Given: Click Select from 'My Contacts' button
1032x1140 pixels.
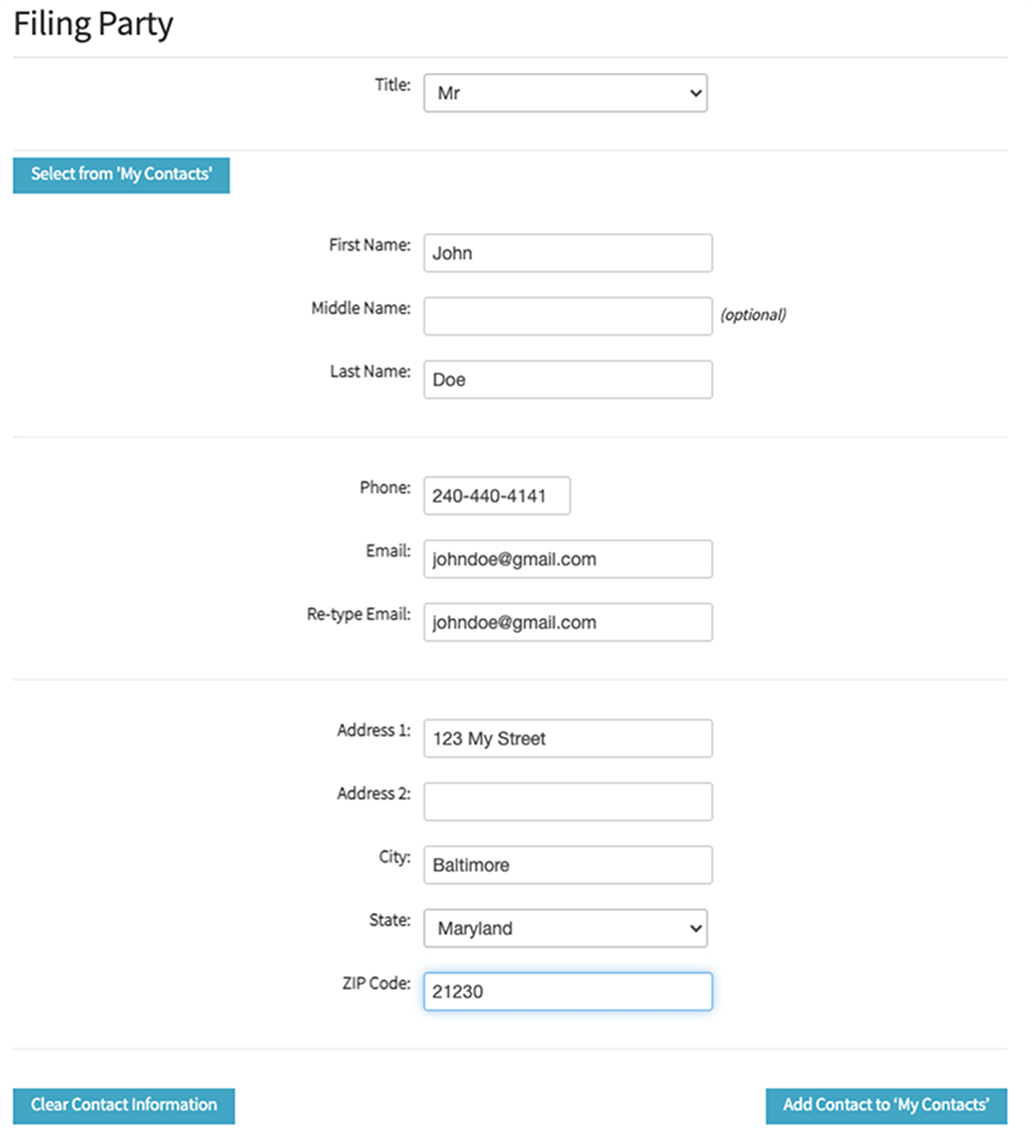Looking at the screenshot, I should (x=121, y=175).
